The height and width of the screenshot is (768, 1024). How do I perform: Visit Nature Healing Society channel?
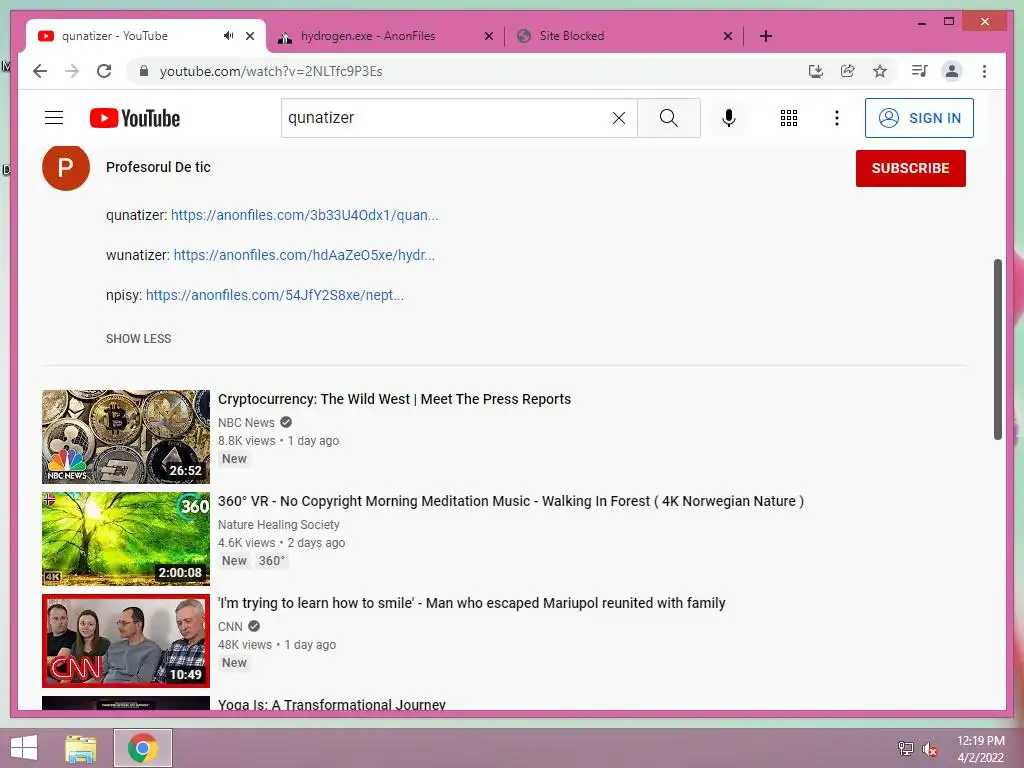coord(279,524)
